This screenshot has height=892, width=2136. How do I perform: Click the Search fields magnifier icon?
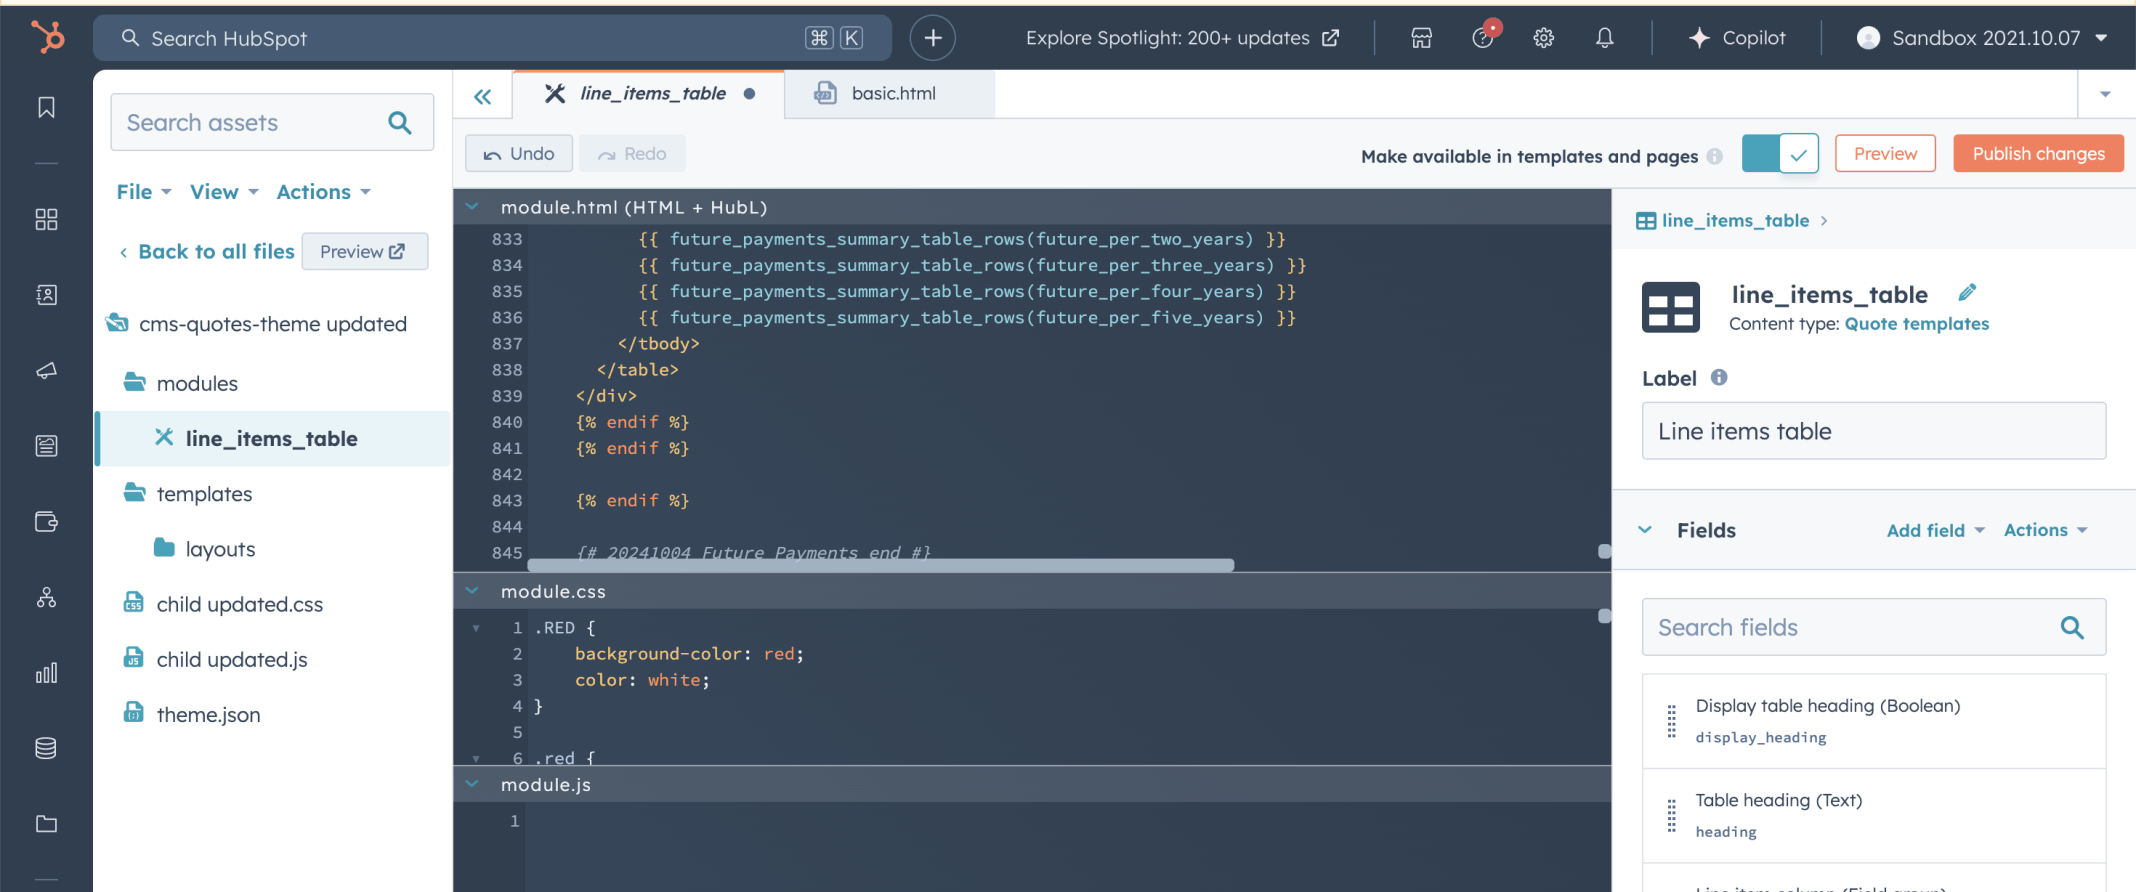2072,627
